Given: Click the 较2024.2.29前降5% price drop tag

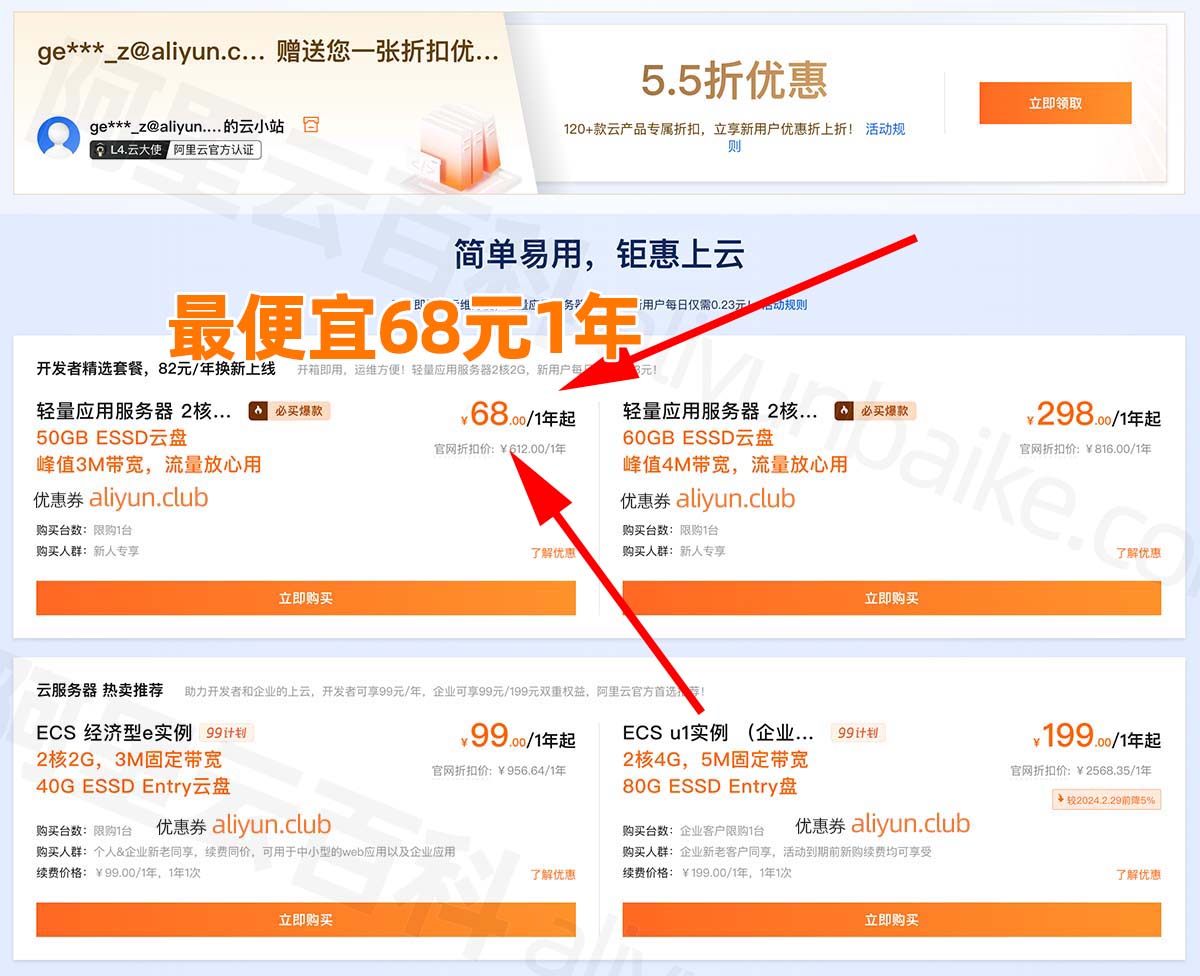Looking at the screenshot, I should [1106, 800].
